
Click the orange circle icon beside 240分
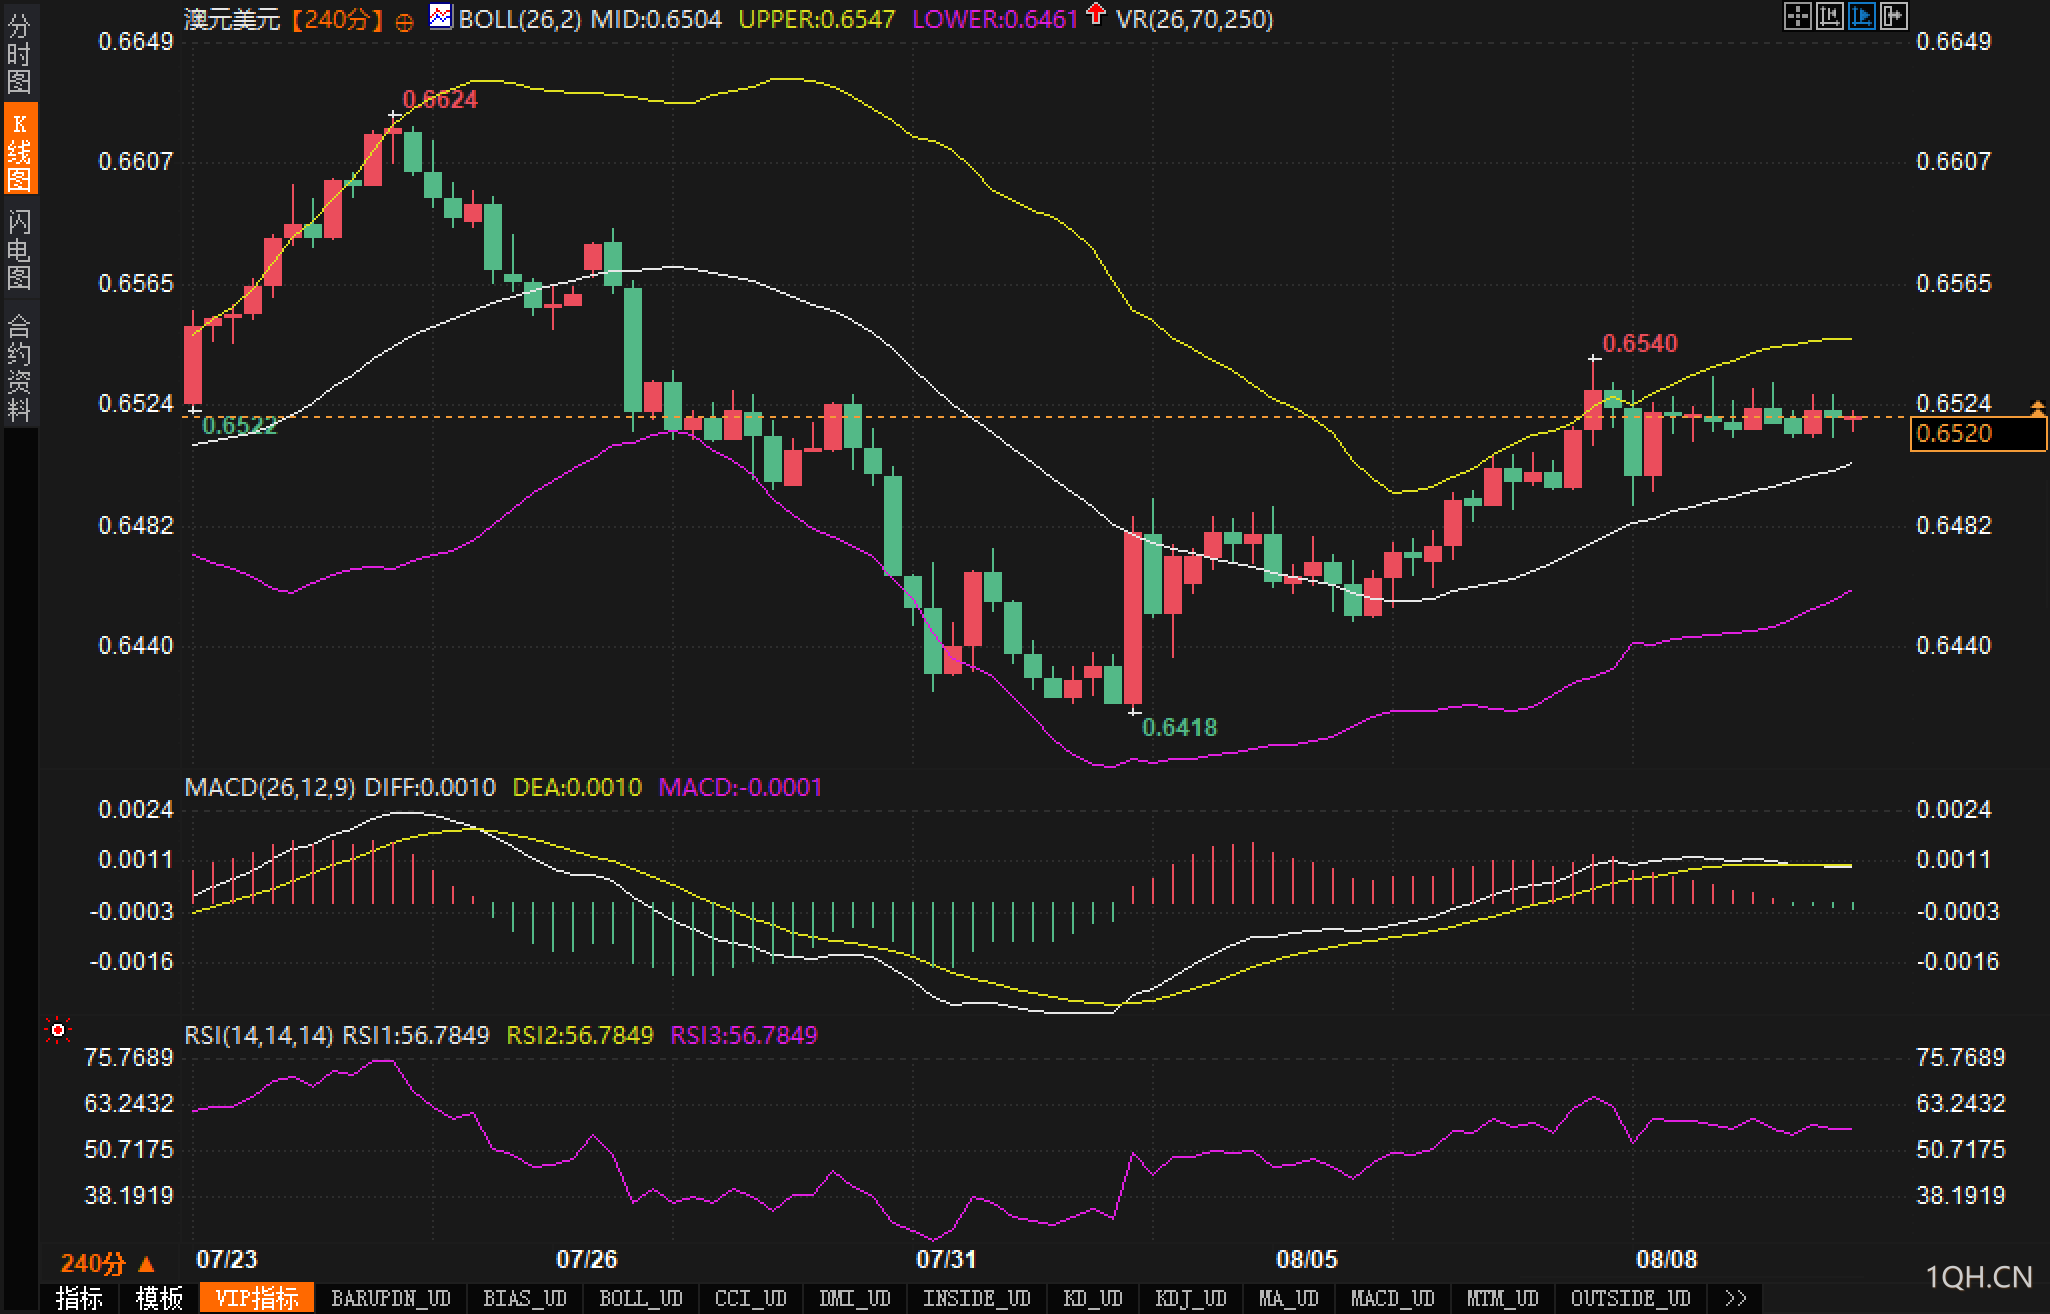click(404, 21)
